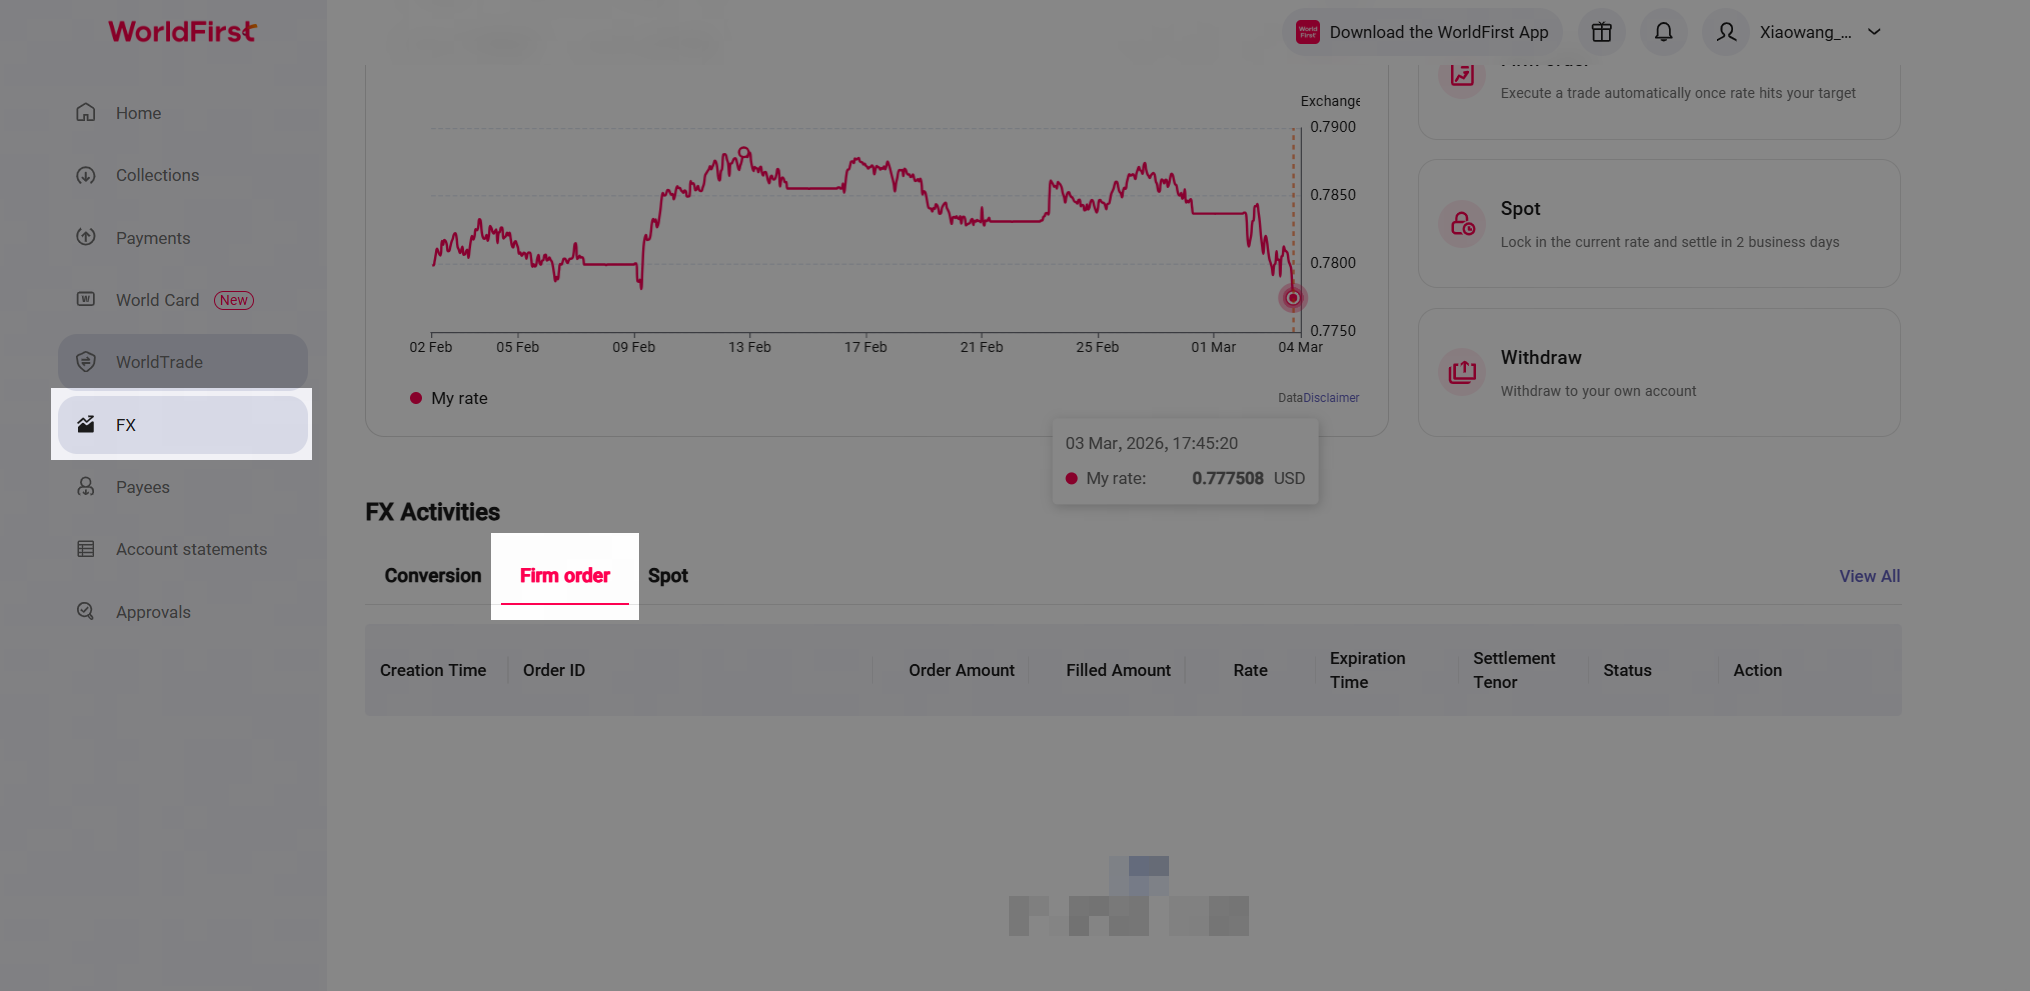Image resolution: width=2030 pixels, height=991 pixels.
Task: Click the WorldFirst App badge icon
Action: point(1308,32)
